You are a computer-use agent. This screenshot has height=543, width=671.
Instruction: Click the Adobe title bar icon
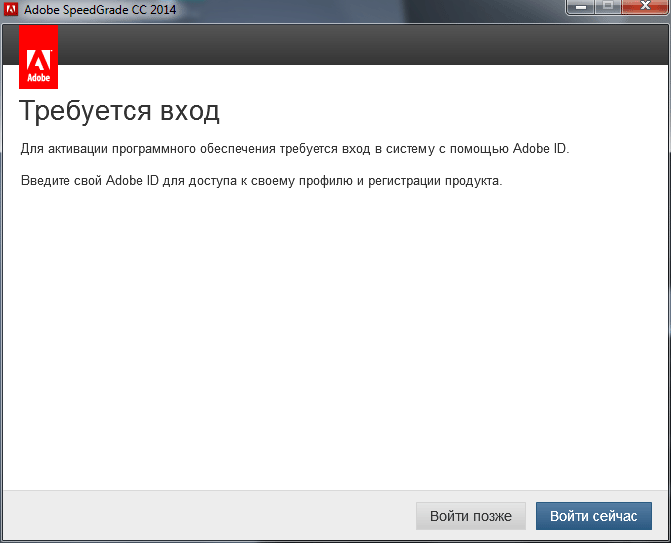click(x=11, y=9)
